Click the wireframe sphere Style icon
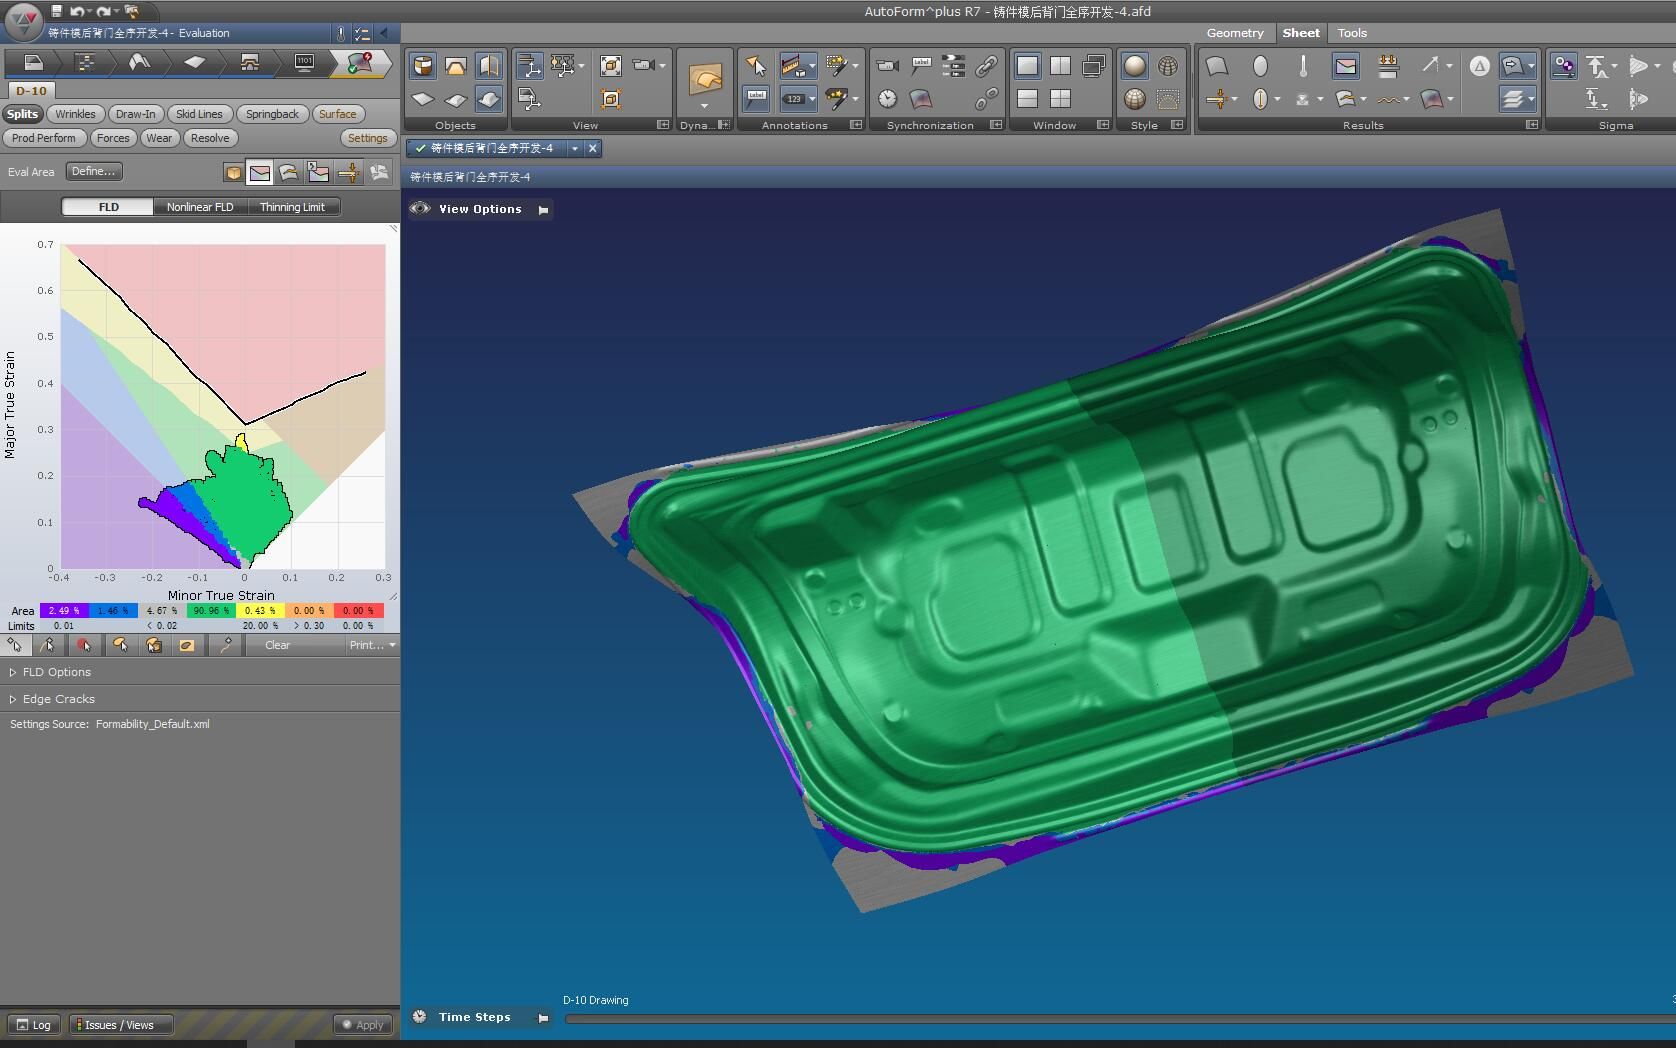Image resolution: width=1676 pixels, height=1048 pixels. coord(1167,66)
